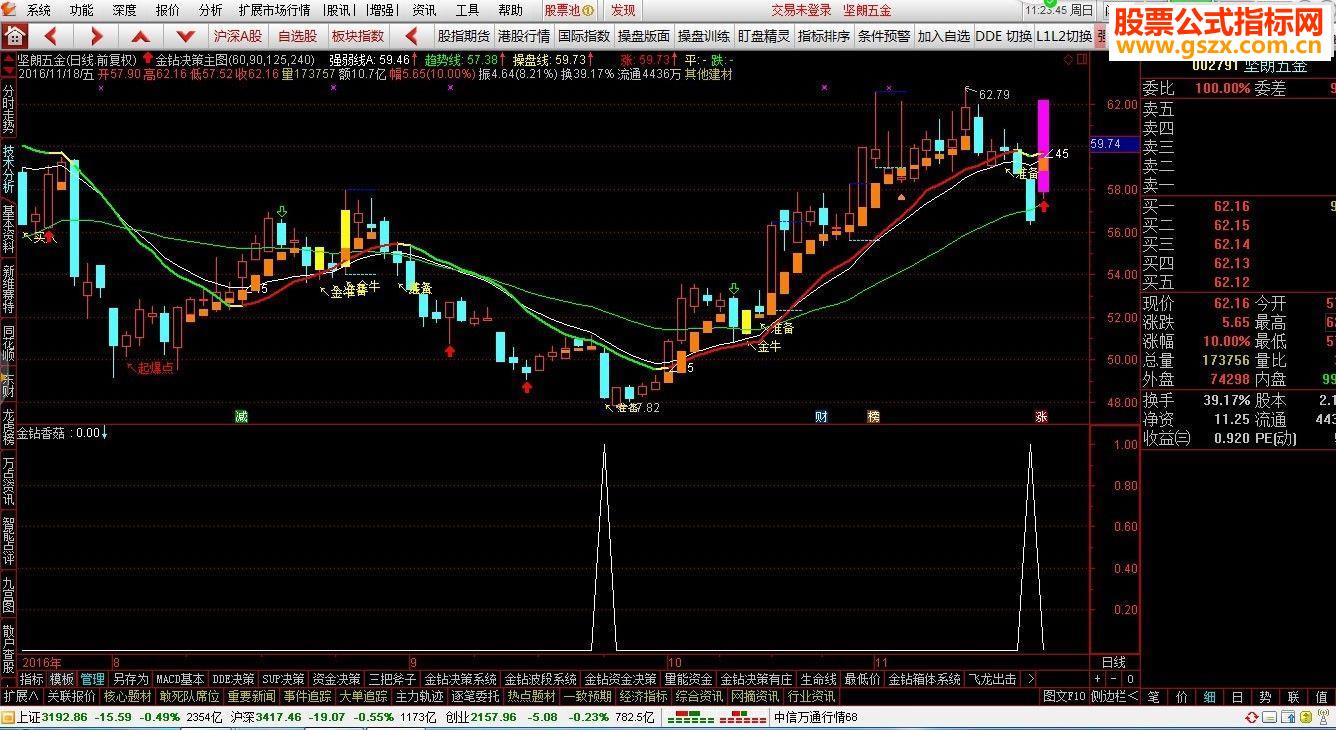Select the DDE决策 indicator tab
The width and height of the screenshot is (1336, 730).
click(233, 679)
